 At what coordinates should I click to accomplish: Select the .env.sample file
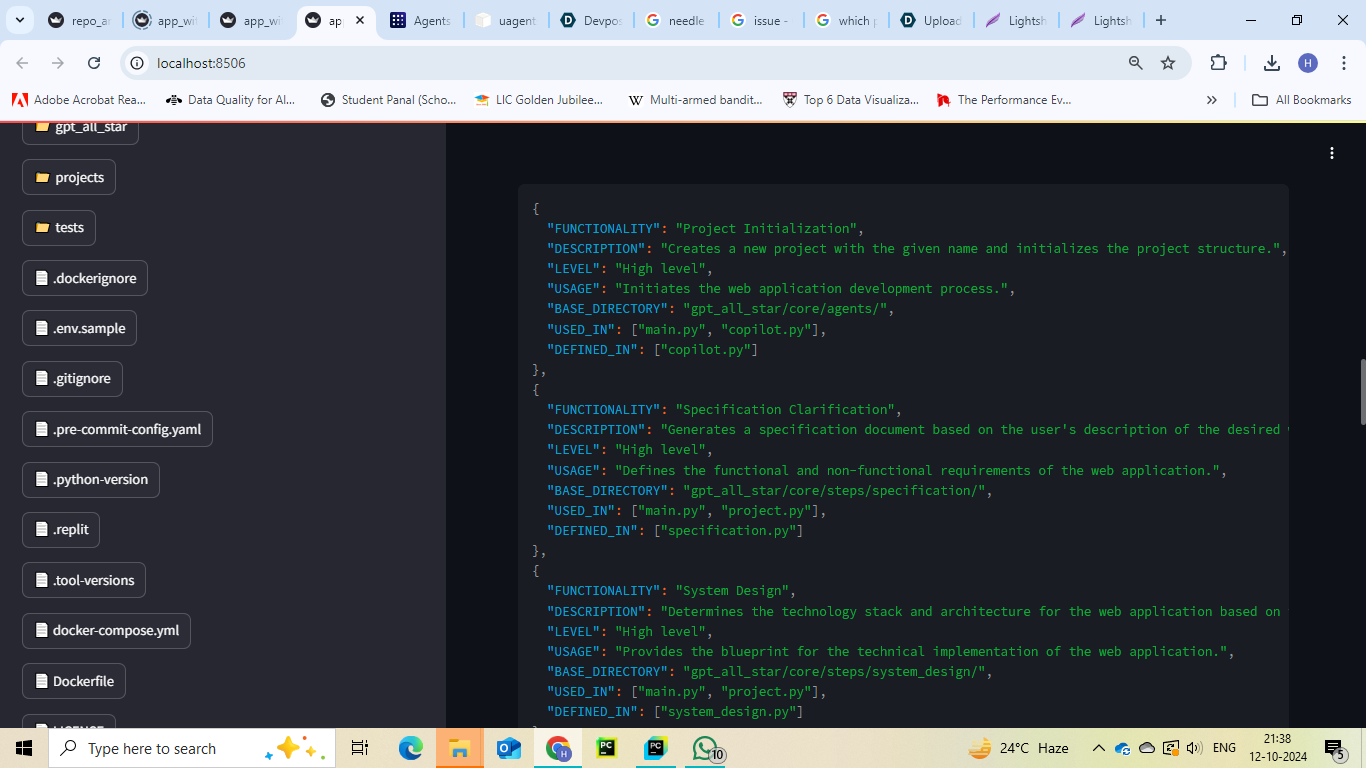click(79, 328)
